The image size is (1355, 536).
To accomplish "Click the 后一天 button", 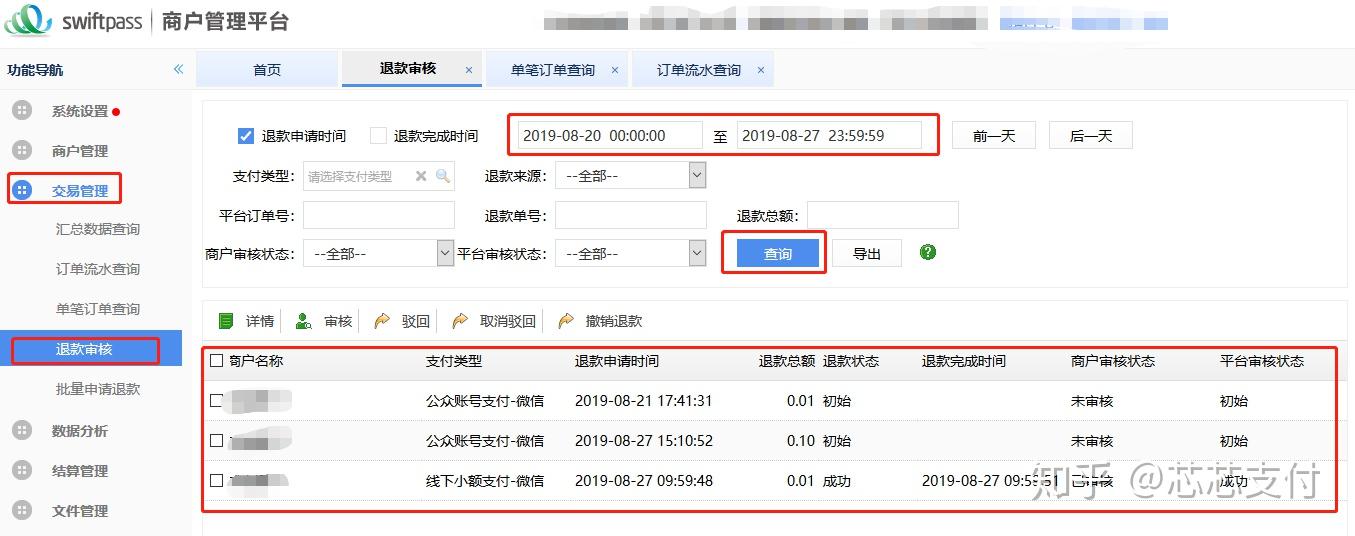I will point(1091,136).
